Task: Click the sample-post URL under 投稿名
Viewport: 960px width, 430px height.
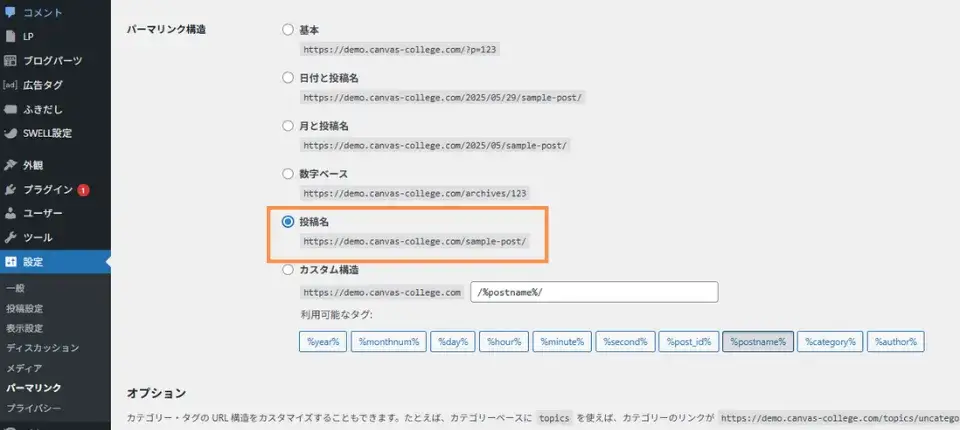Action: tap(414, 241)
